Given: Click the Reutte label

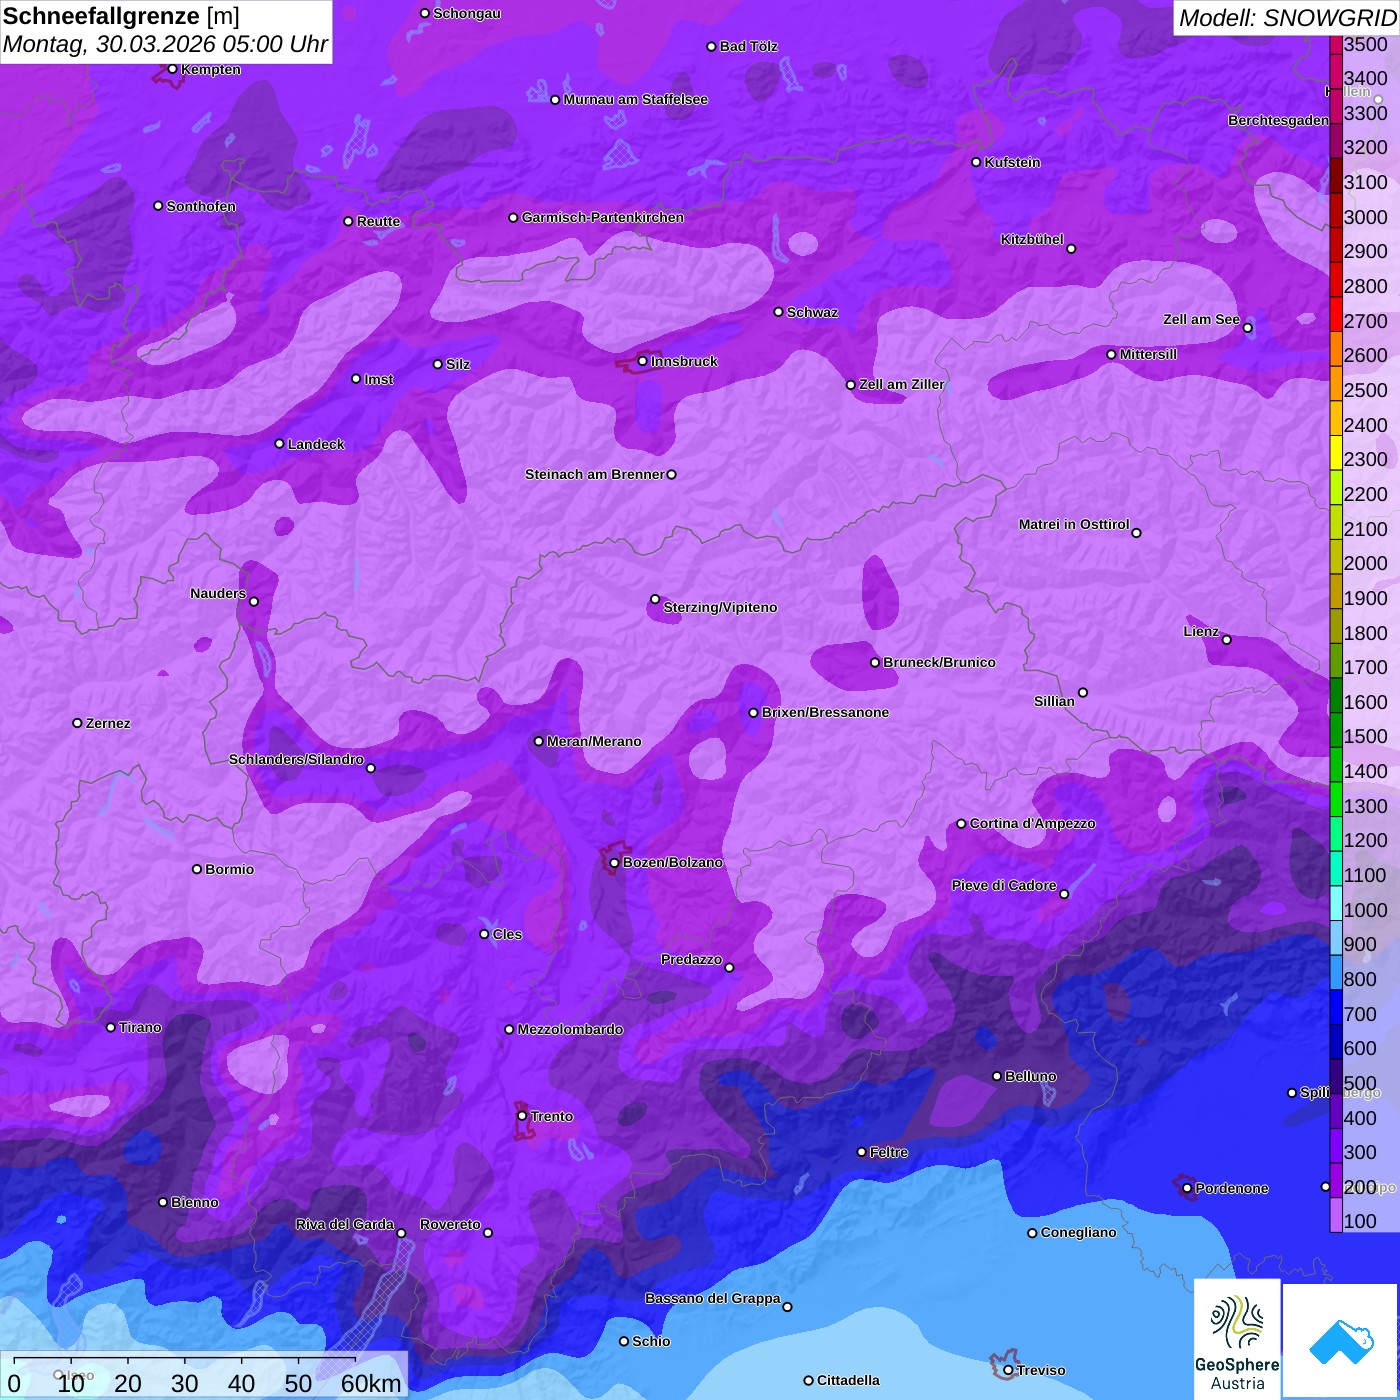Looking at the screenshot, I should tap(378, 221).
